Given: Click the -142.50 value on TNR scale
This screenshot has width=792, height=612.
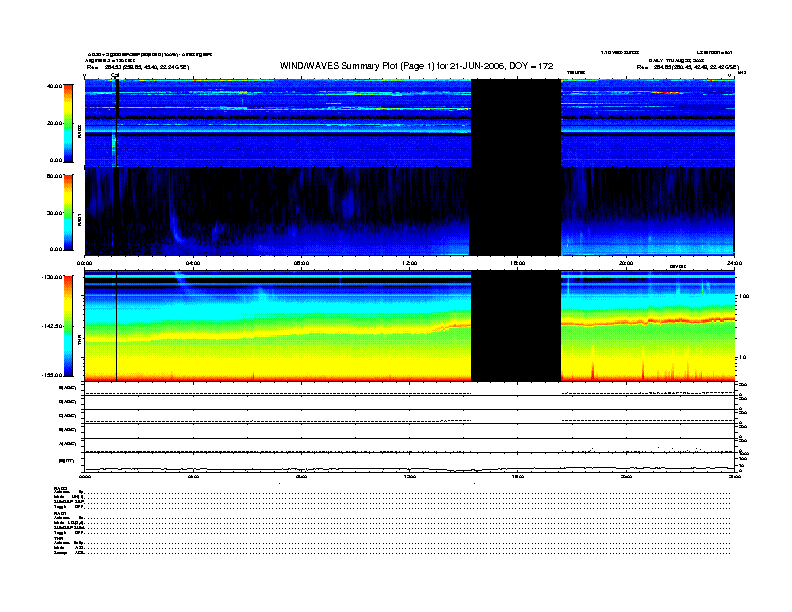Looking at the screenshot, I should pyautogui.click(x=53, y=326).
